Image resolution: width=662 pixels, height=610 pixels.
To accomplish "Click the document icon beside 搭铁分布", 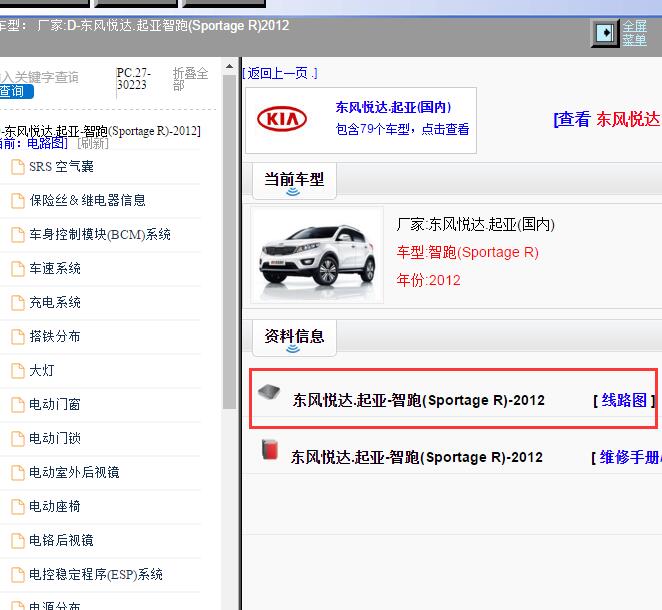I will tap(18, 336).
